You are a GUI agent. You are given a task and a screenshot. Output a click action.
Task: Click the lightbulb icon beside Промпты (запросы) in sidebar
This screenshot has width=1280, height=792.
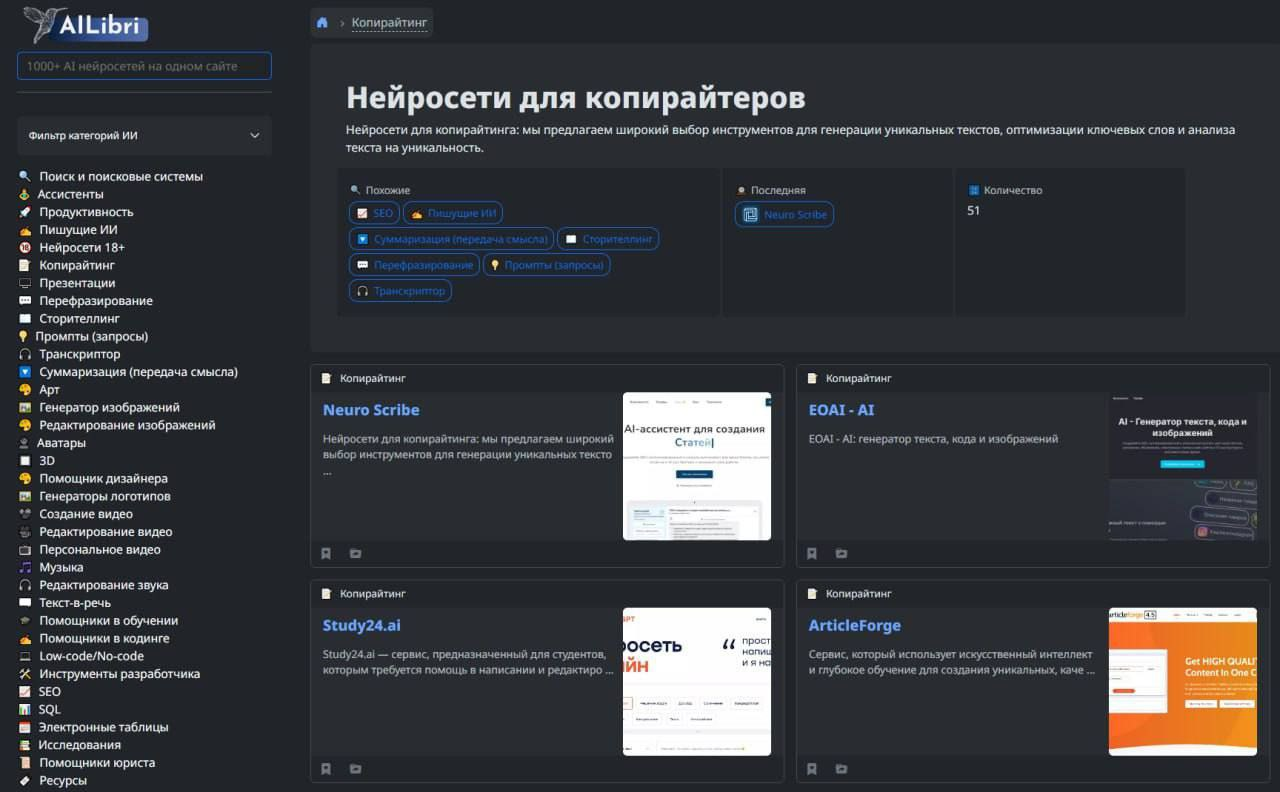point(23,337)
